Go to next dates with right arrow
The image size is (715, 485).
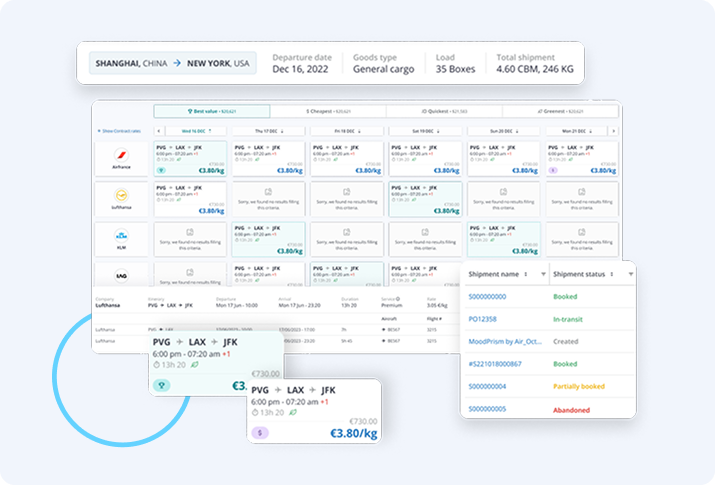[x=613, y=131]
